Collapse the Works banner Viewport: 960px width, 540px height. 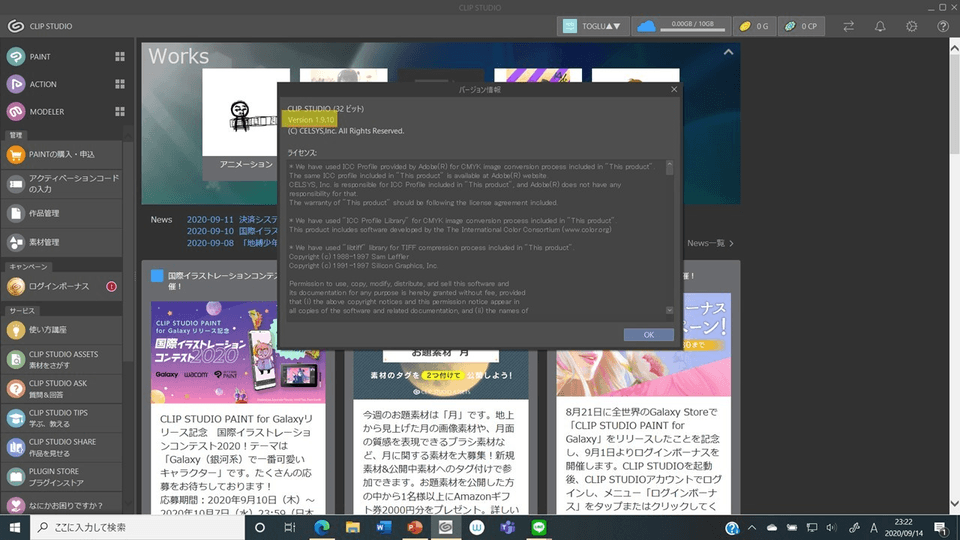point(728,52)
